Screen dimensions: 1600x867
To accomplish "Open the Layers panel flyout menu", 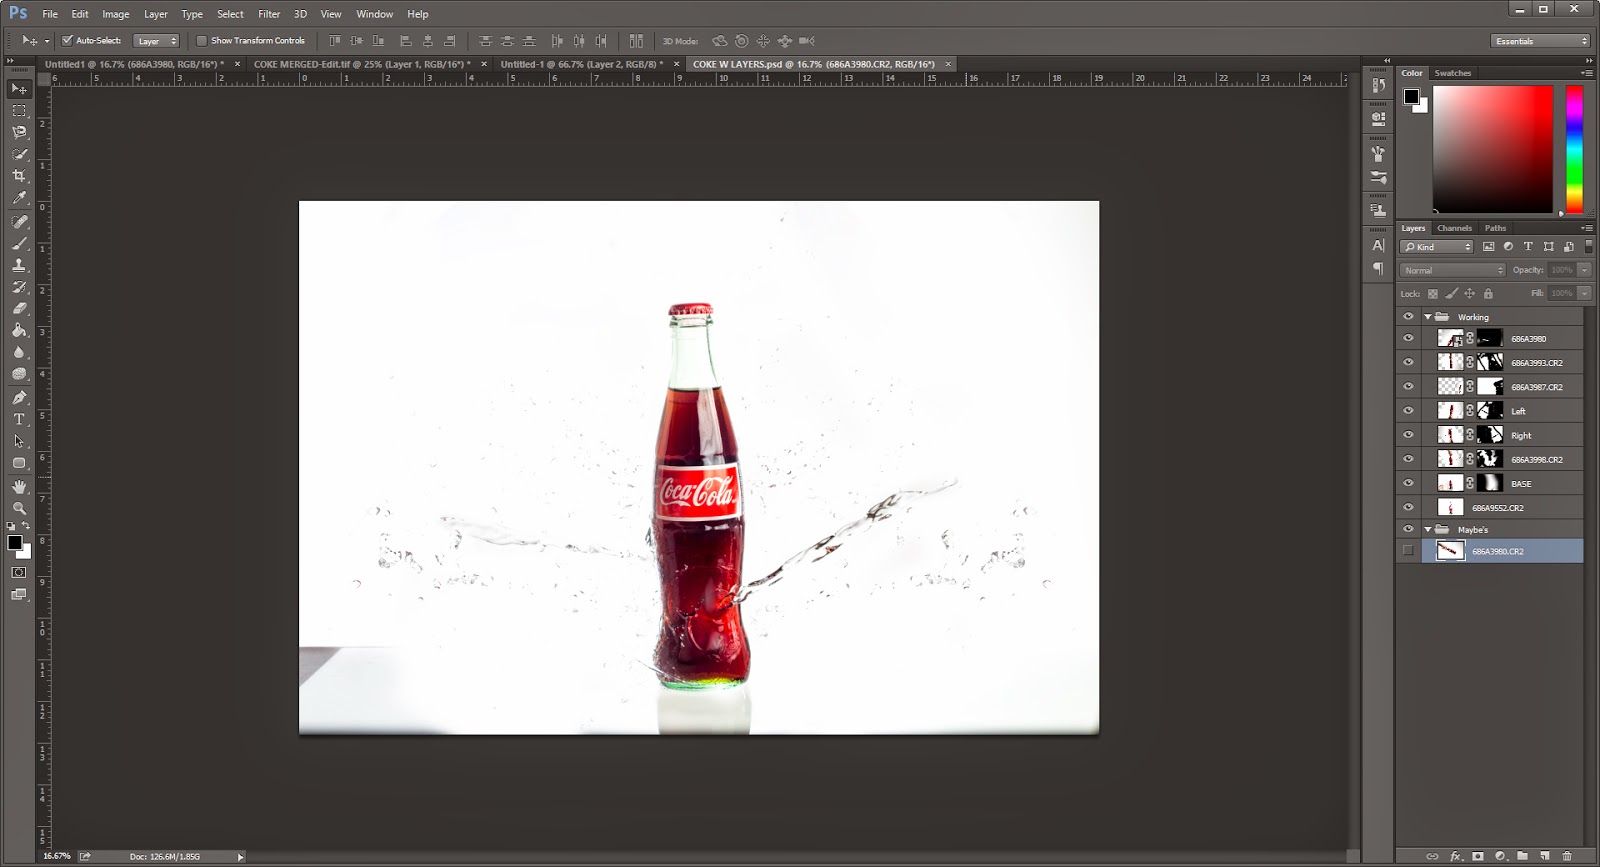I will click(x=1586, y=229).
